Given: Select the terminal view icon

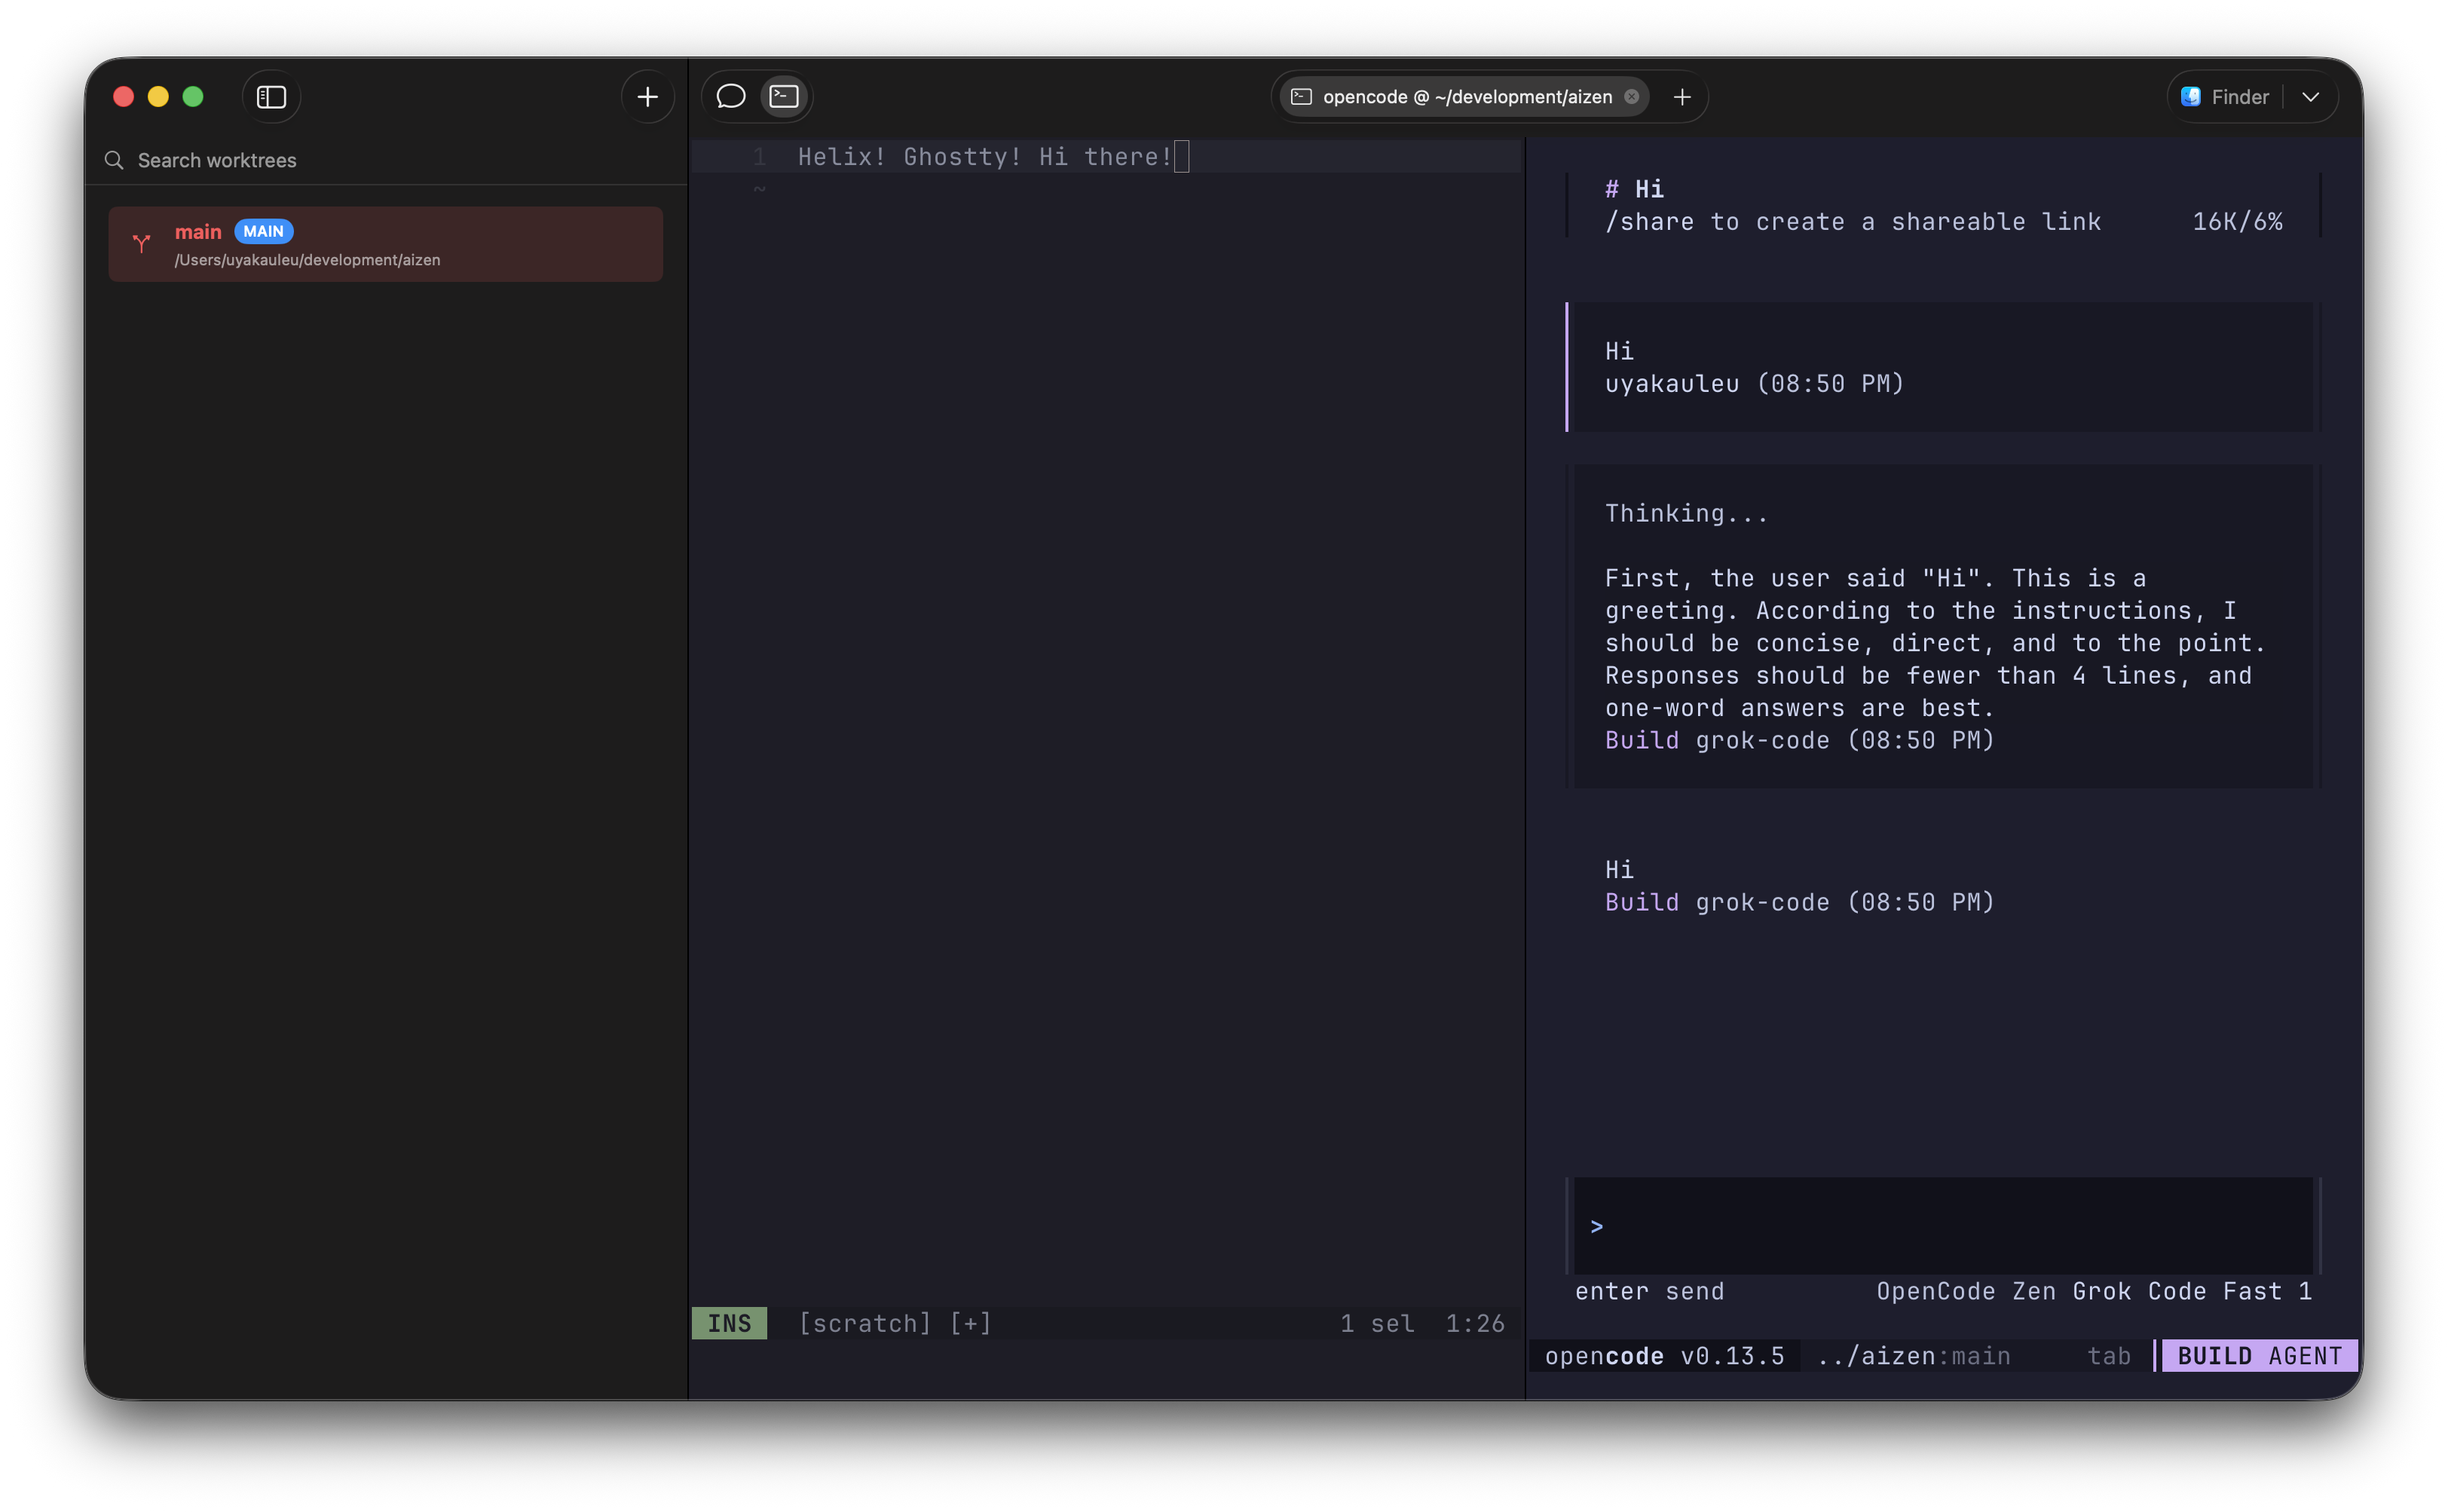Looking at the screenshot, I should (x=784, y=97).
